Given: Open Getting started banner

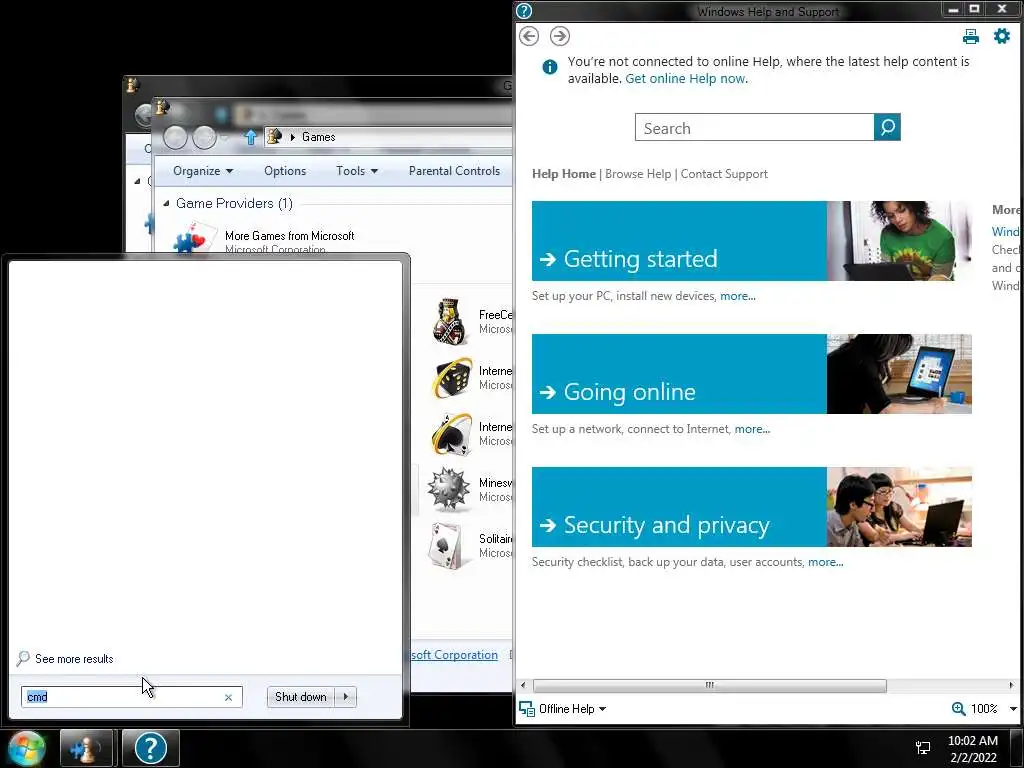Looking at the screenshot, I should pos(679,241).
